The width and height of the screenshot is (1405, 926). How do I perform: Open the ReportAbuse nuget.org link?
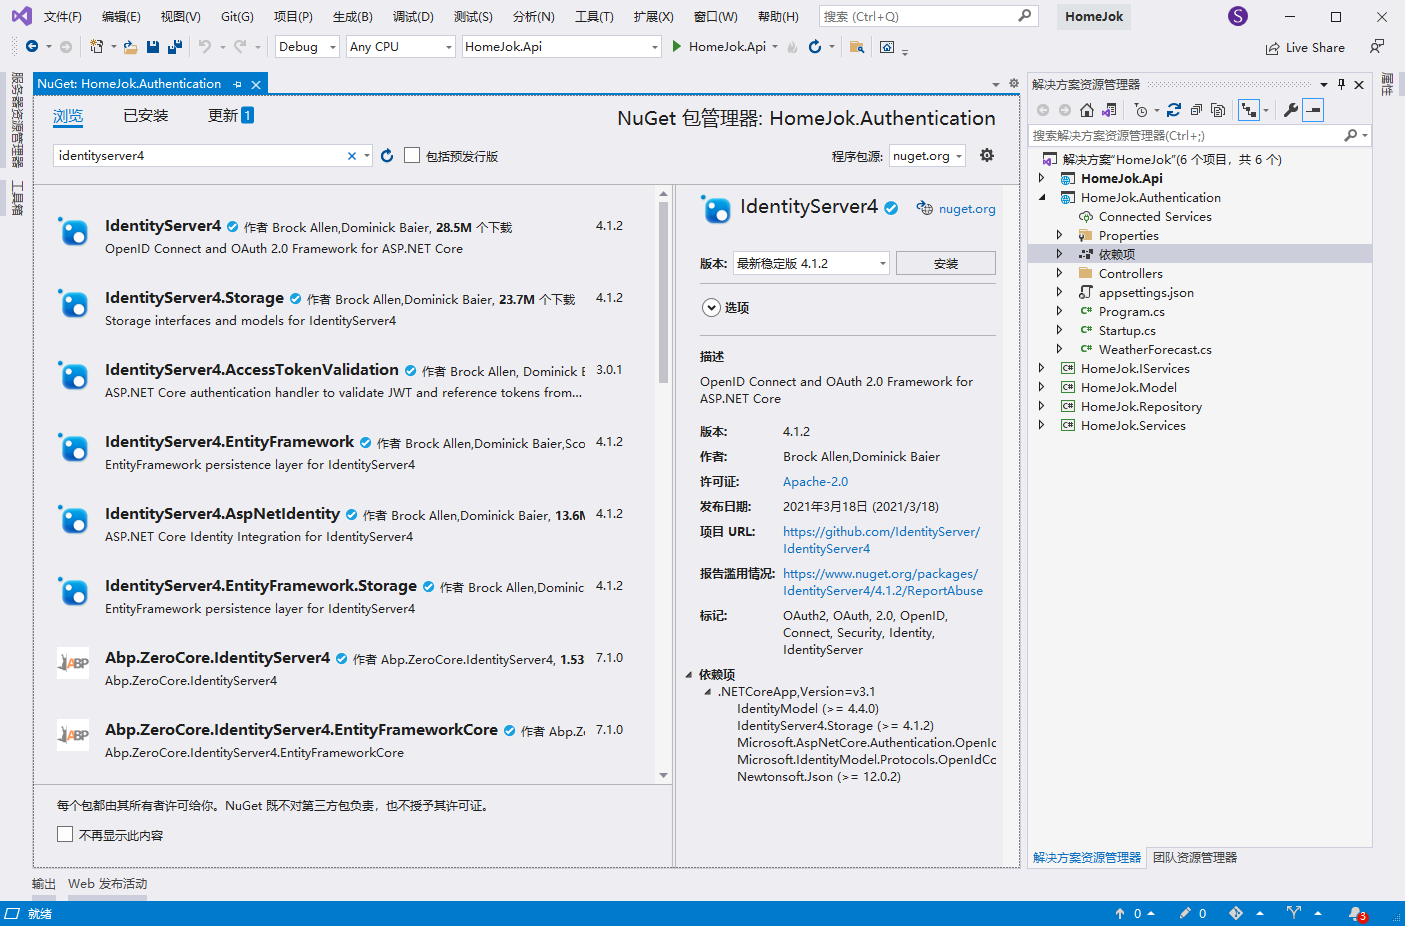tap(883, 582)
